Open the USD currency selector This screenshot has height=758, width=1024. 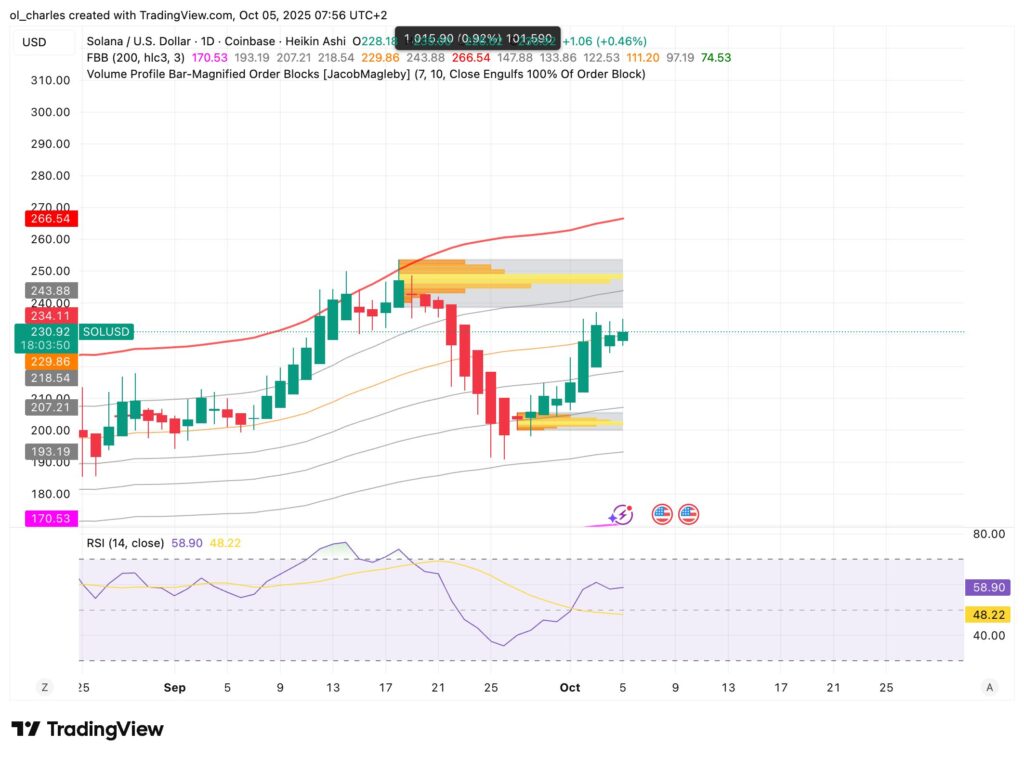[x=35, y=42]
